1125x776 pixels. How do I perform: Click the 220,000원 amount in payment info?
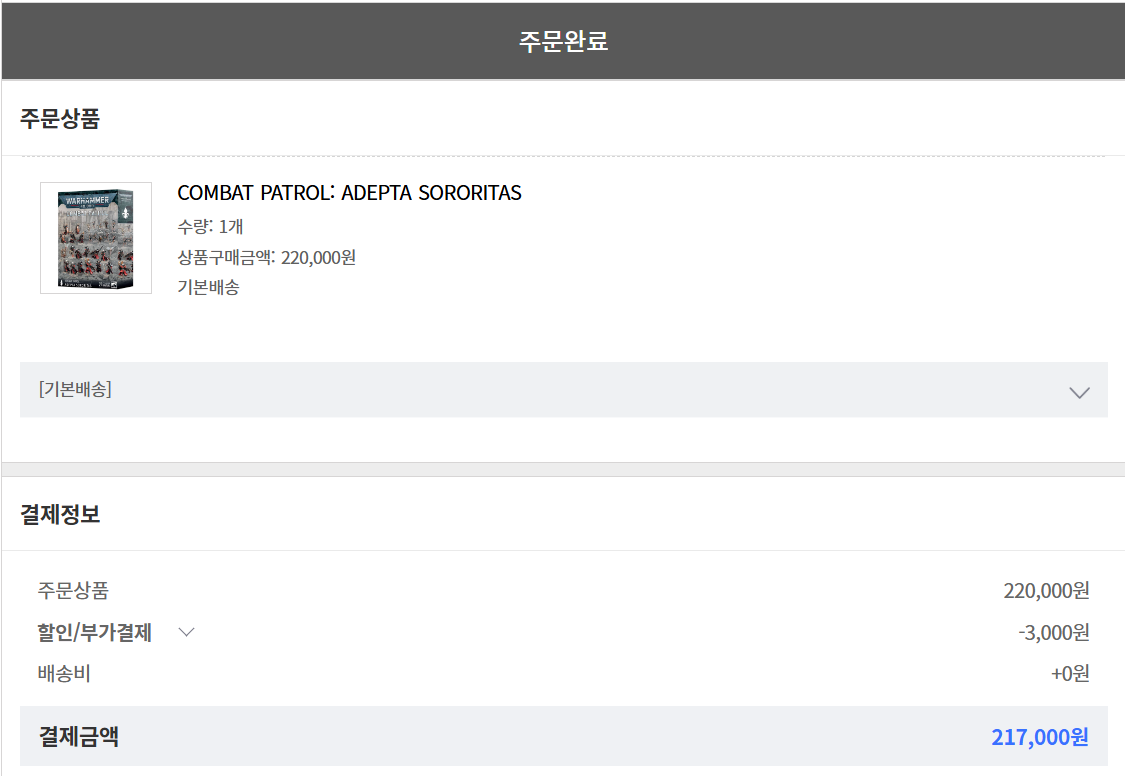point(1046,591)
